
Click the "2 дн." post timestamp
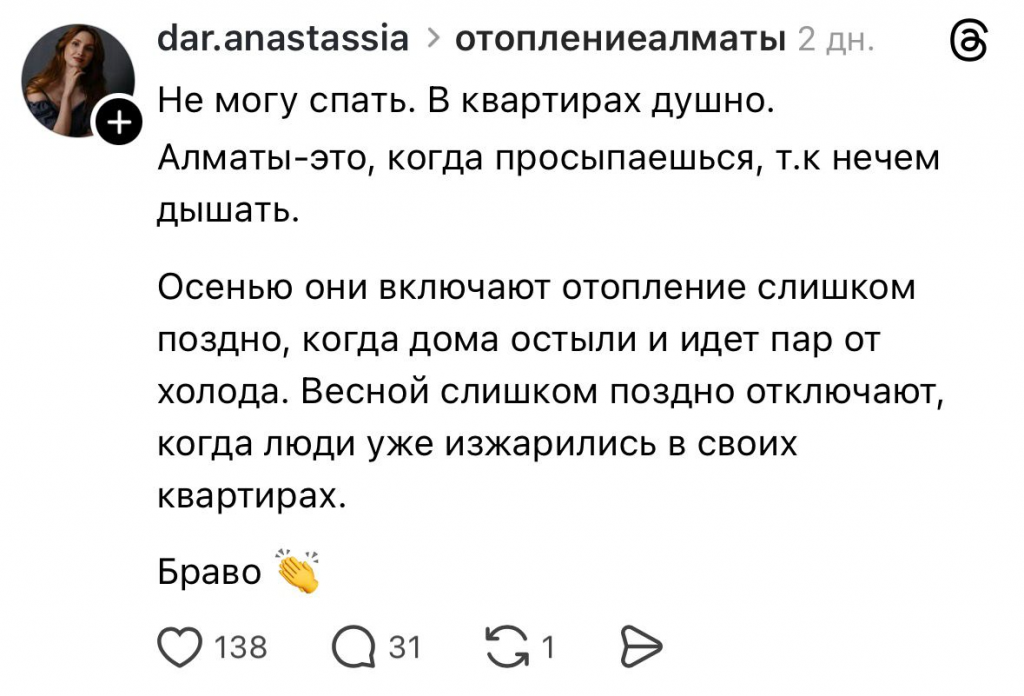837,40
